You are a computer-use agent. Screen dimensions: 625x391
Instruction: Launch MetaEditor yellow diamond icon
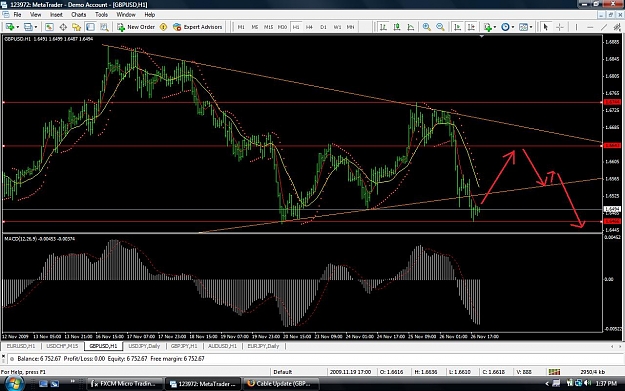coord(163,27)
